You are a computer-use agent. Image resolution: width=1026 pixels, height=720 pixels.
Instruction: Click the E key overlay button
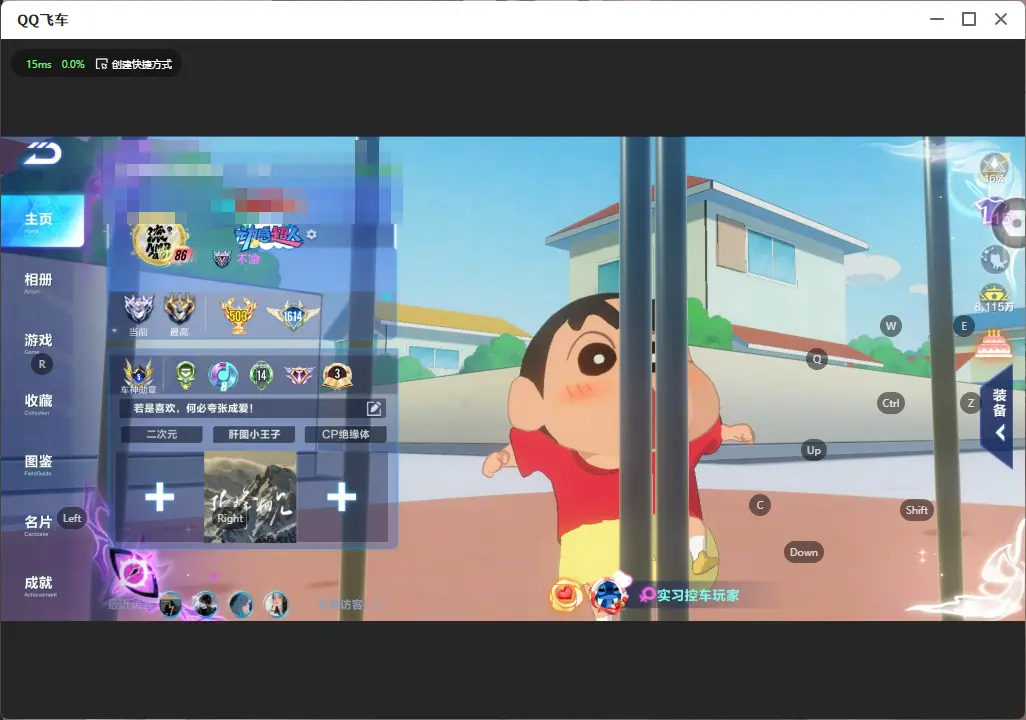click(964, 326)
